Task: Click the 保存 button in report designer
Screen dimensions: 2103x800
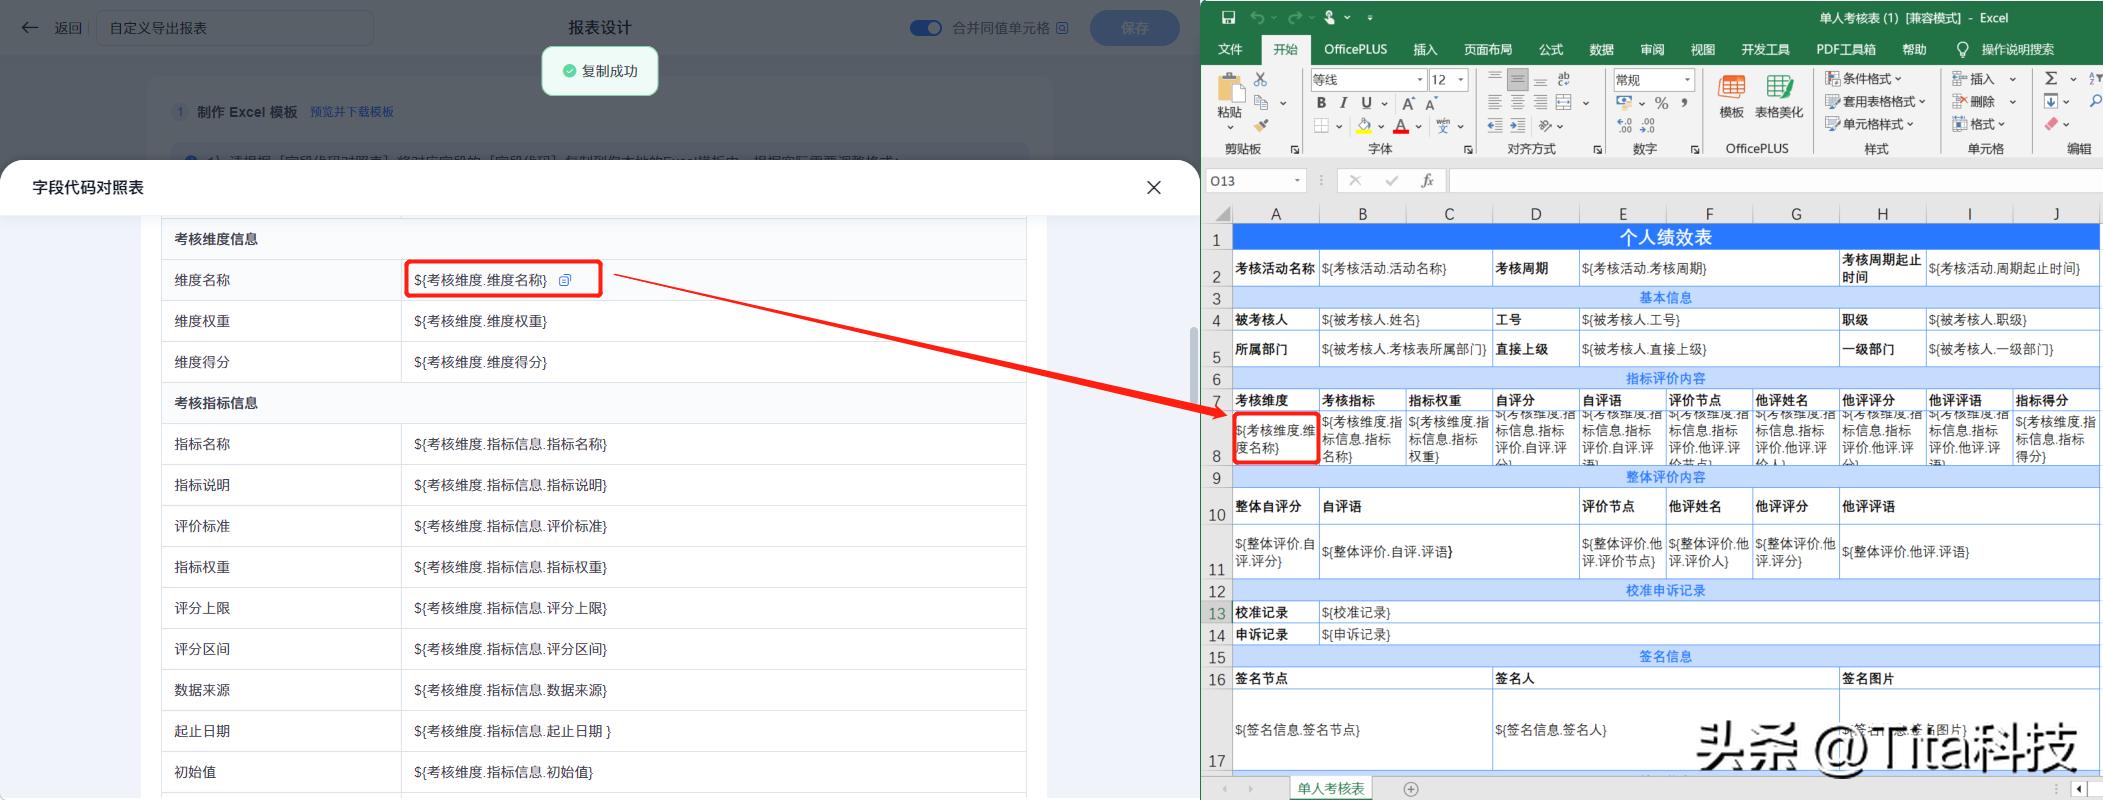Action: click(1134, 28)
